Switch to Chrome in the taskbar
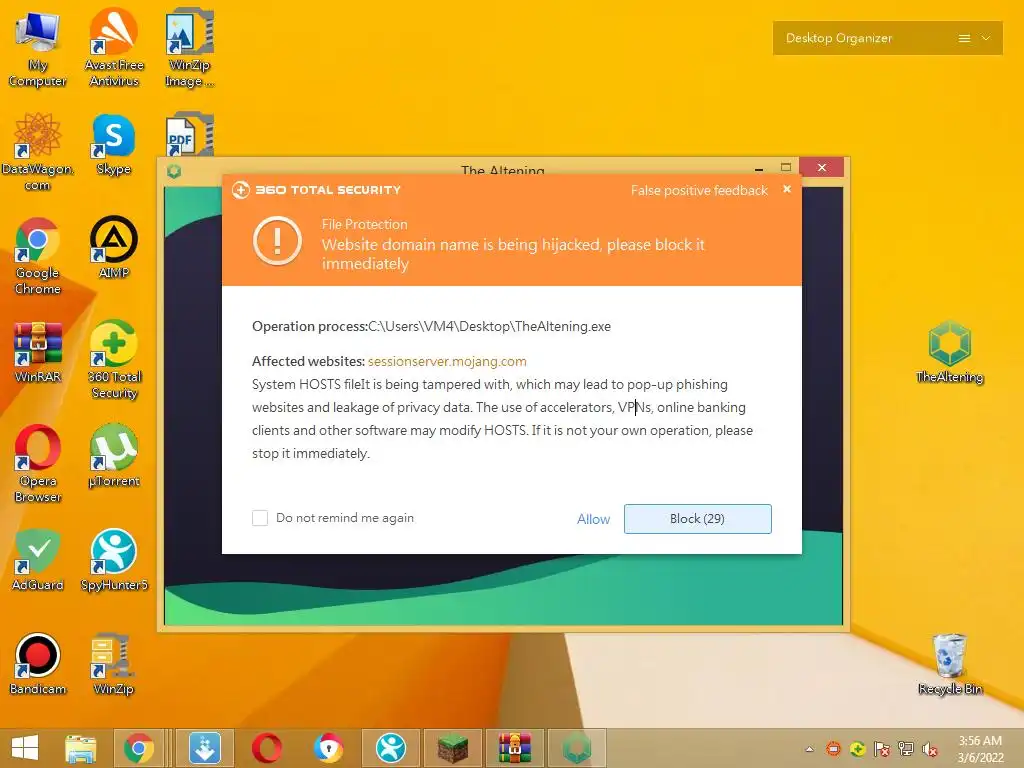The image size is (1024, 768). click(138, 748)
